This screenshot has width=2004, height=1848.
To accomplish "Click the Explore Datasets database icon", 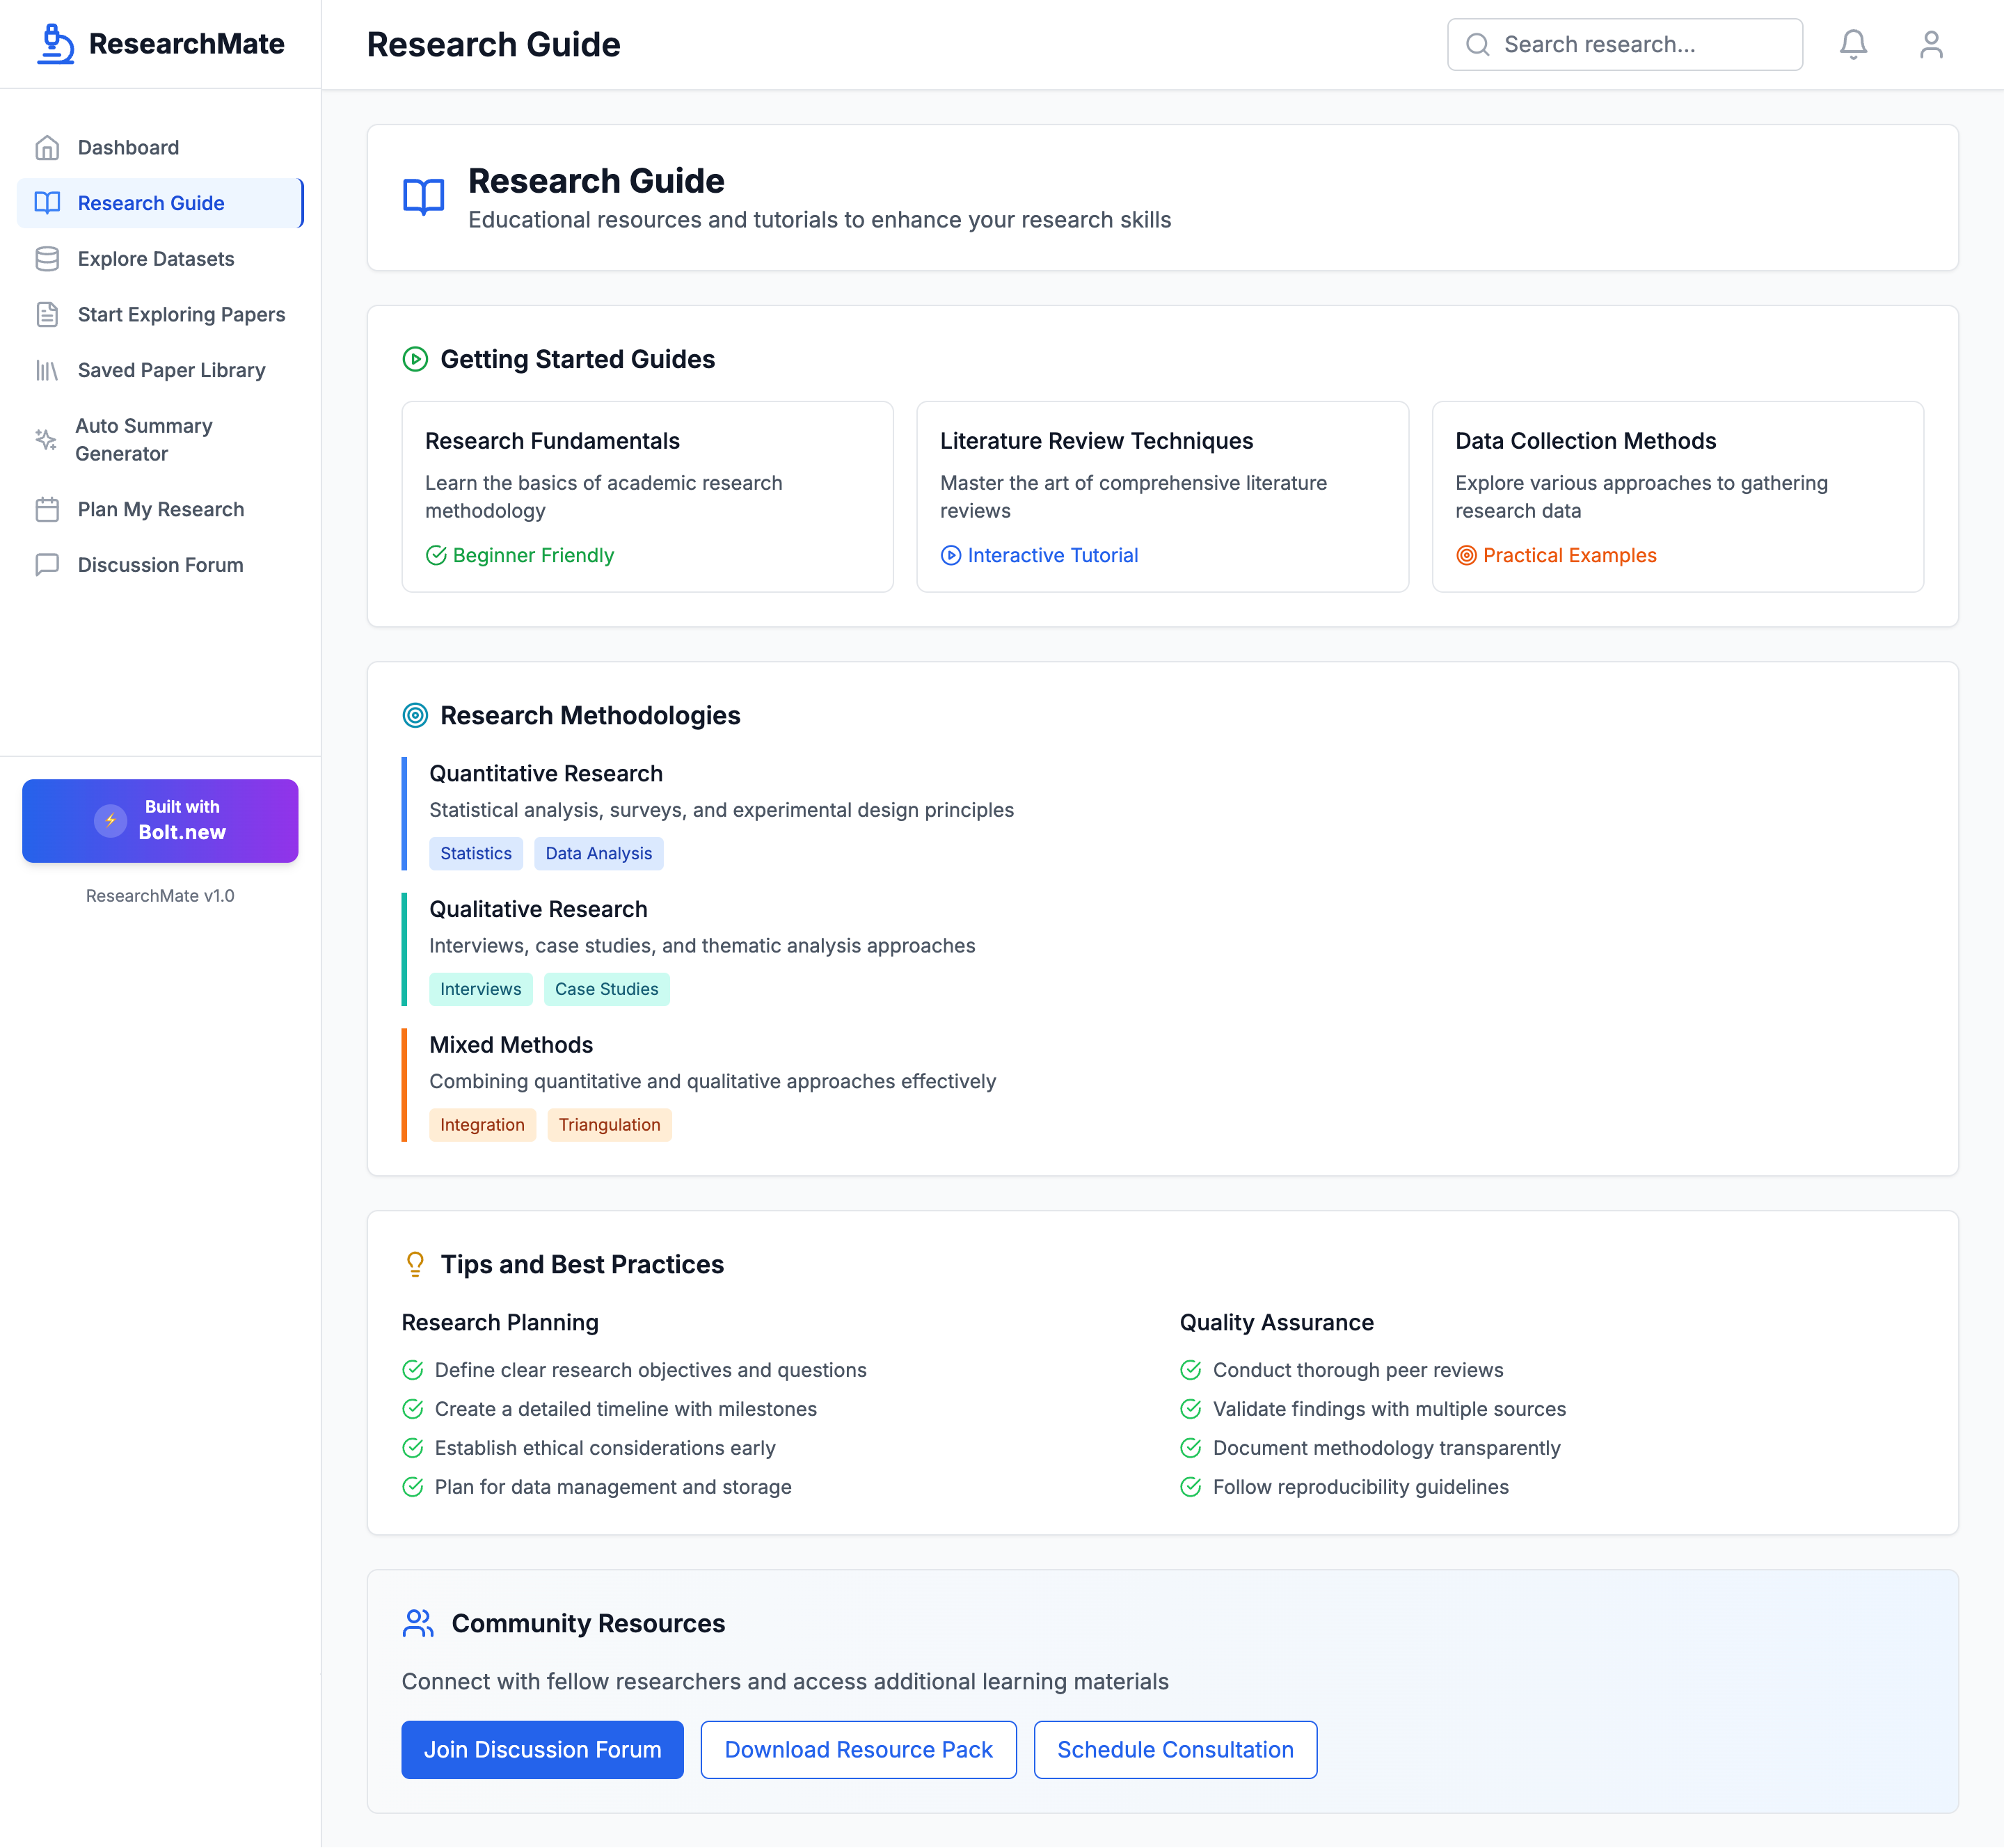I will click(47, 259).
